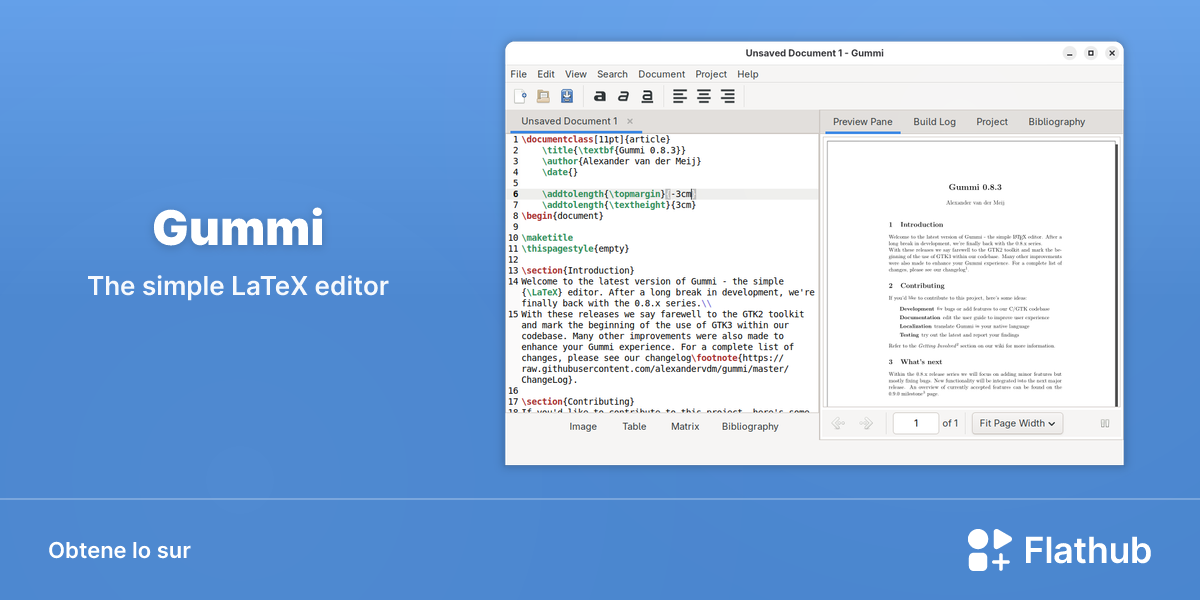
Task: Open the Edit menu
Action: point(546,74)
